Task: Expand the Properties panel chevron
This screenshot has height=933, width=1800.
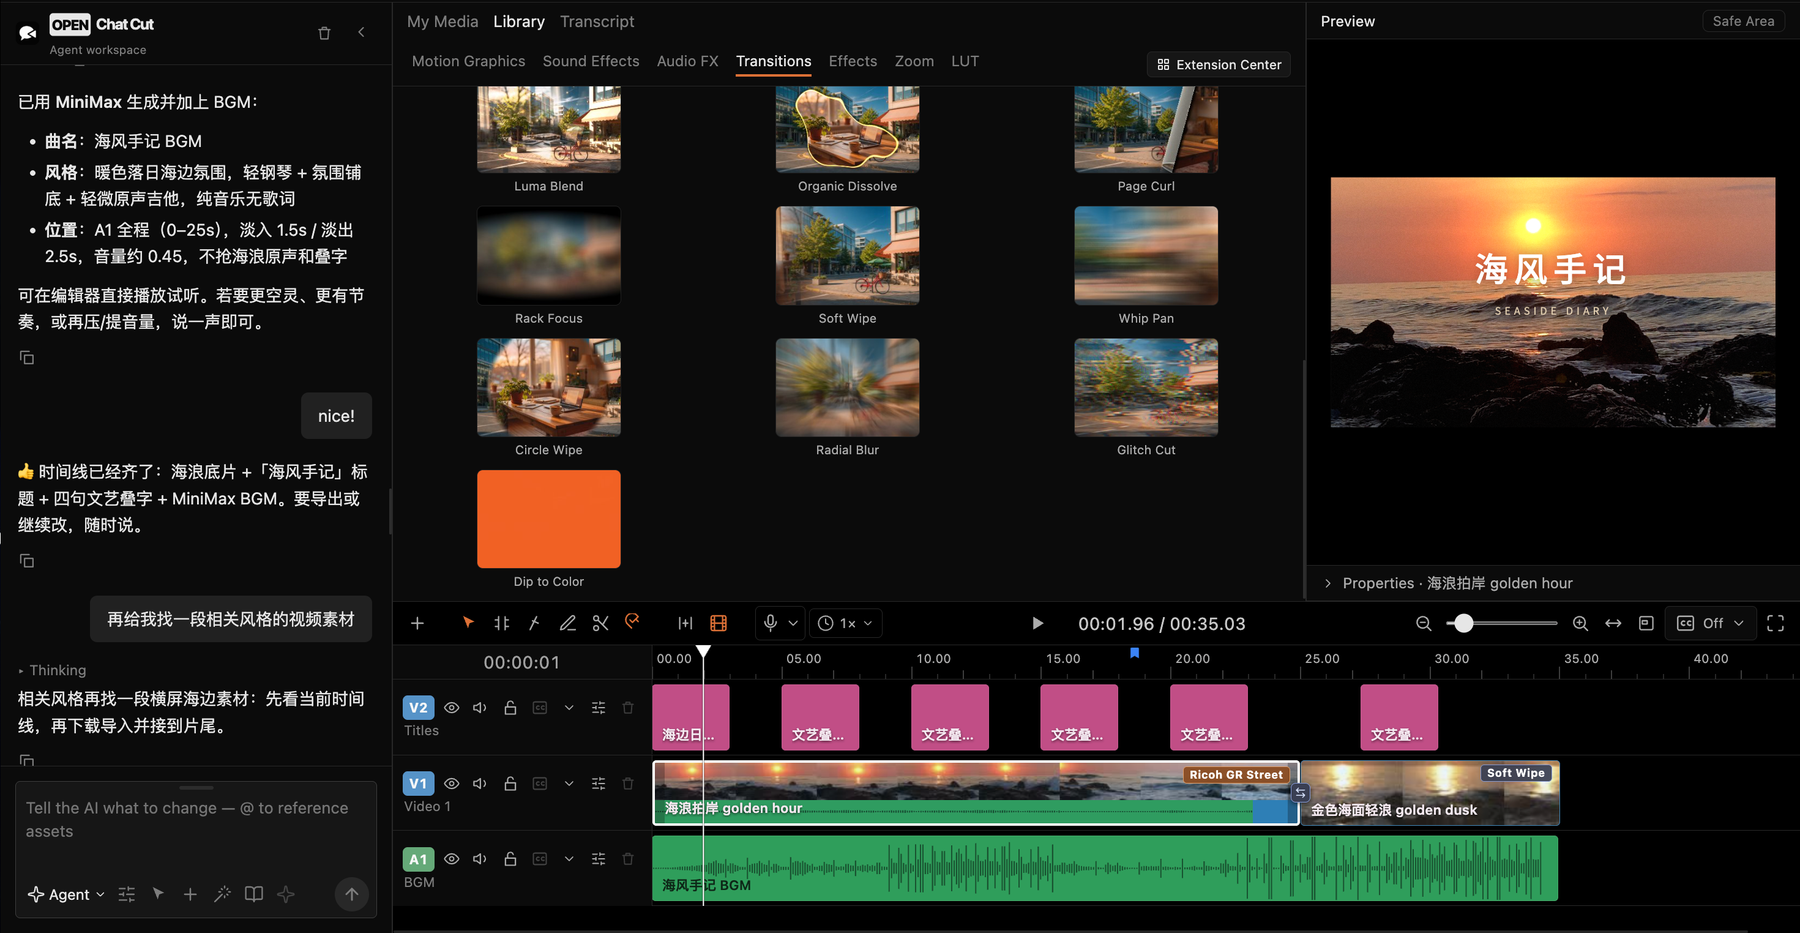Action: click(x=1328, y=583)
